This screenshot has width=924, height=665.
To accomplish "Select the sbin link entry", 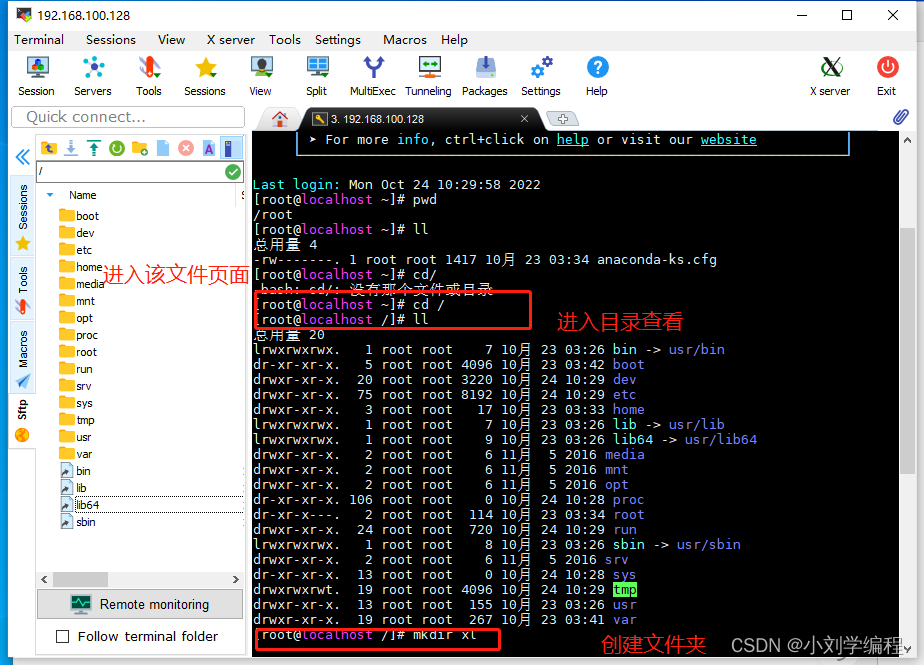I will click(x=78, y=522).
